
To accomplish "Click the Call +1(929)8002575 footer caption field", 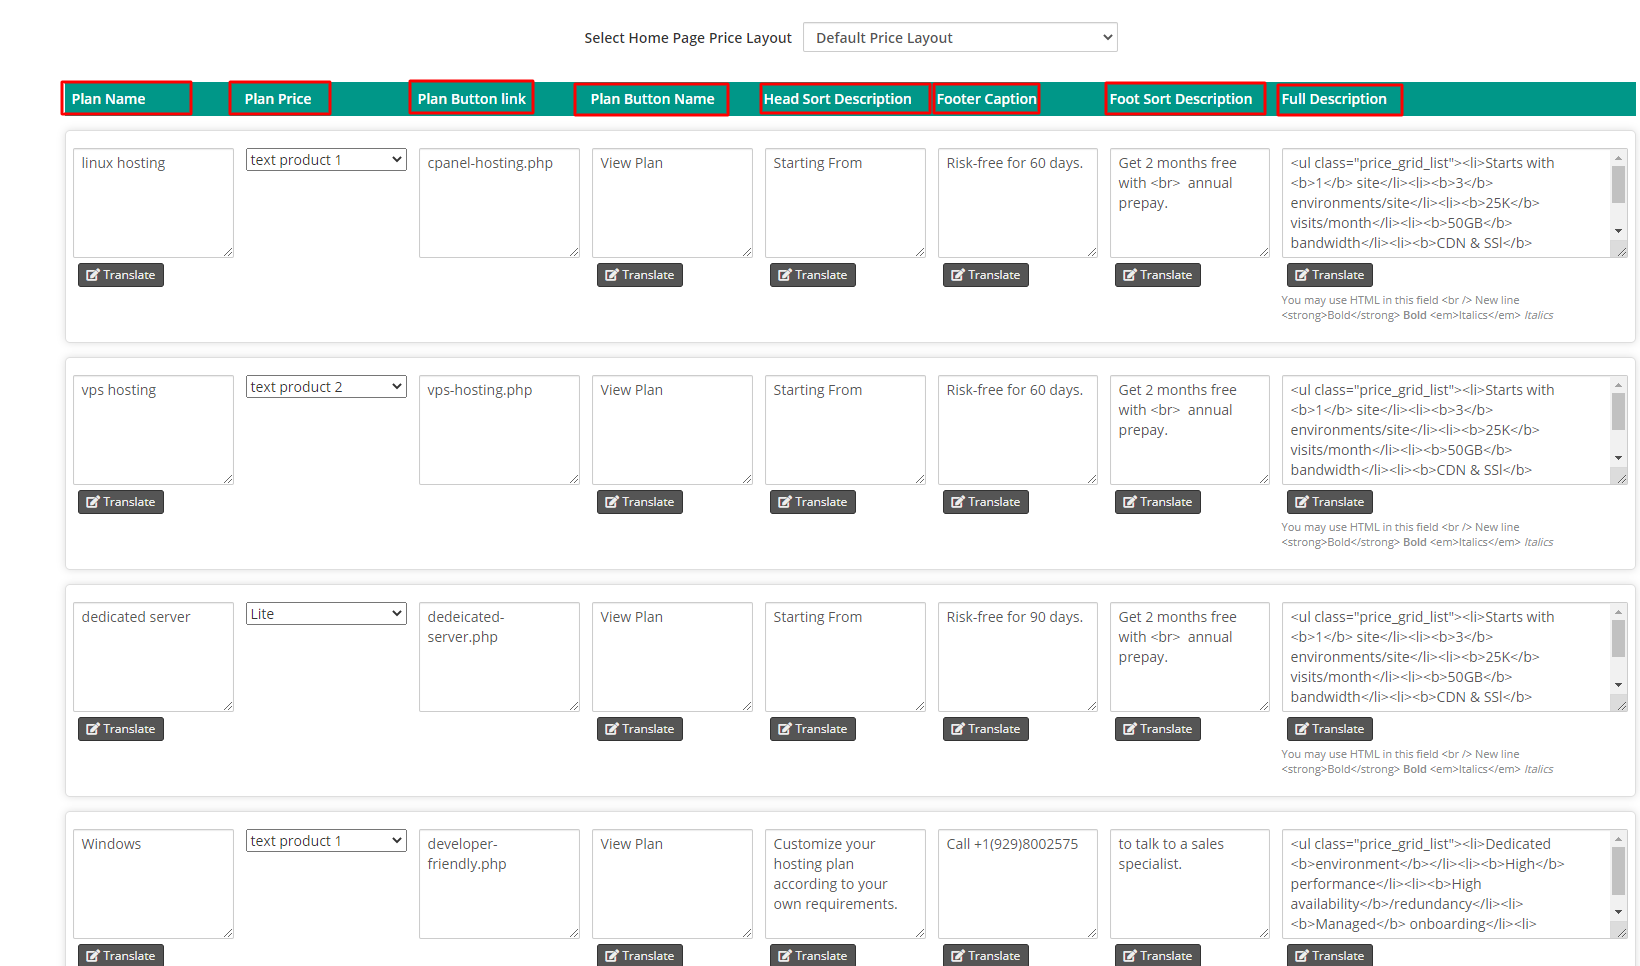I will tap(1017, 884).
